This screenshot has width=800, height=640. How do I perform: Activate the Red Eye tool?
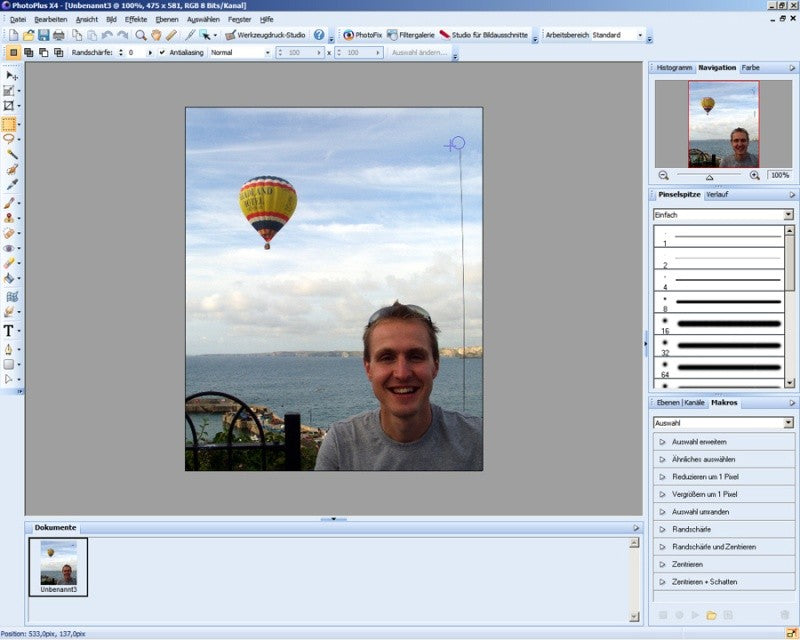9,248
